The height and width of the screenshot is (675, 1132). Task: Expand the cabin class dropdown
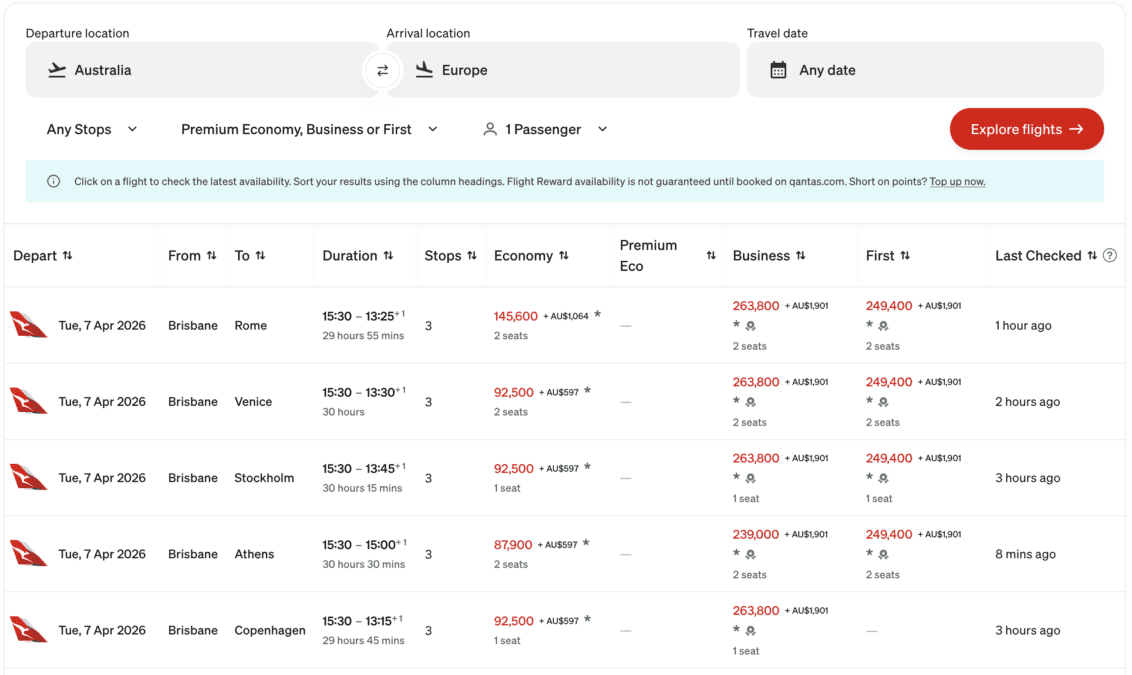tap(309, 129)
